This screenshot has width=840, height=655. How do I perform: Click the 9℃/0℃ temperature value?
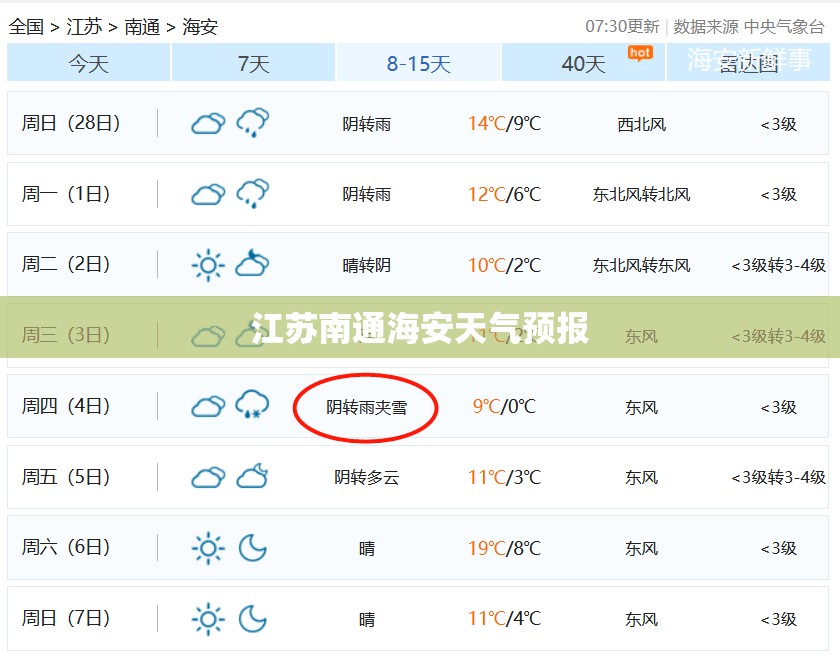click(x=504, y=406)
